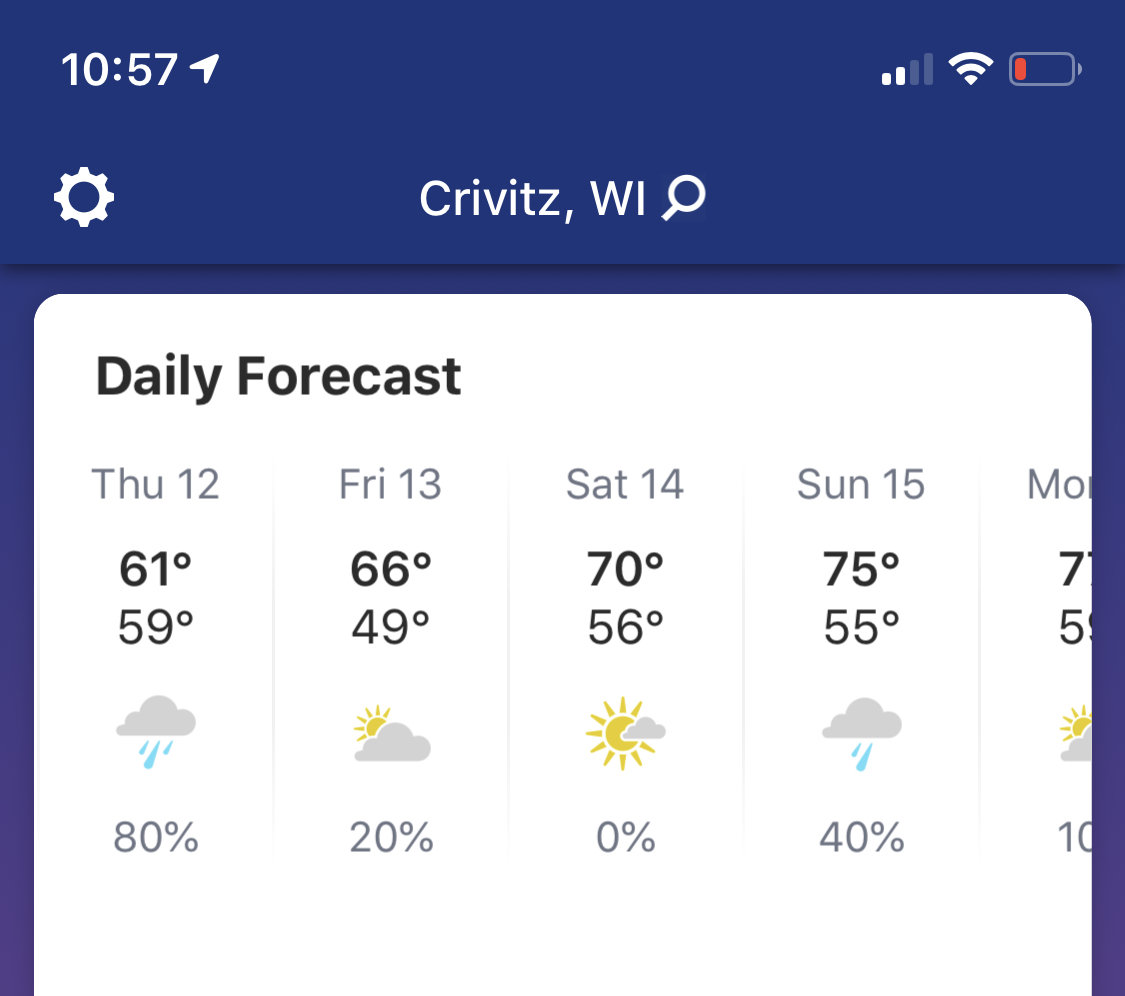Open Sun 15 forecast details
The height and width of the screenshot is (996, 1125).
point(861,660)
